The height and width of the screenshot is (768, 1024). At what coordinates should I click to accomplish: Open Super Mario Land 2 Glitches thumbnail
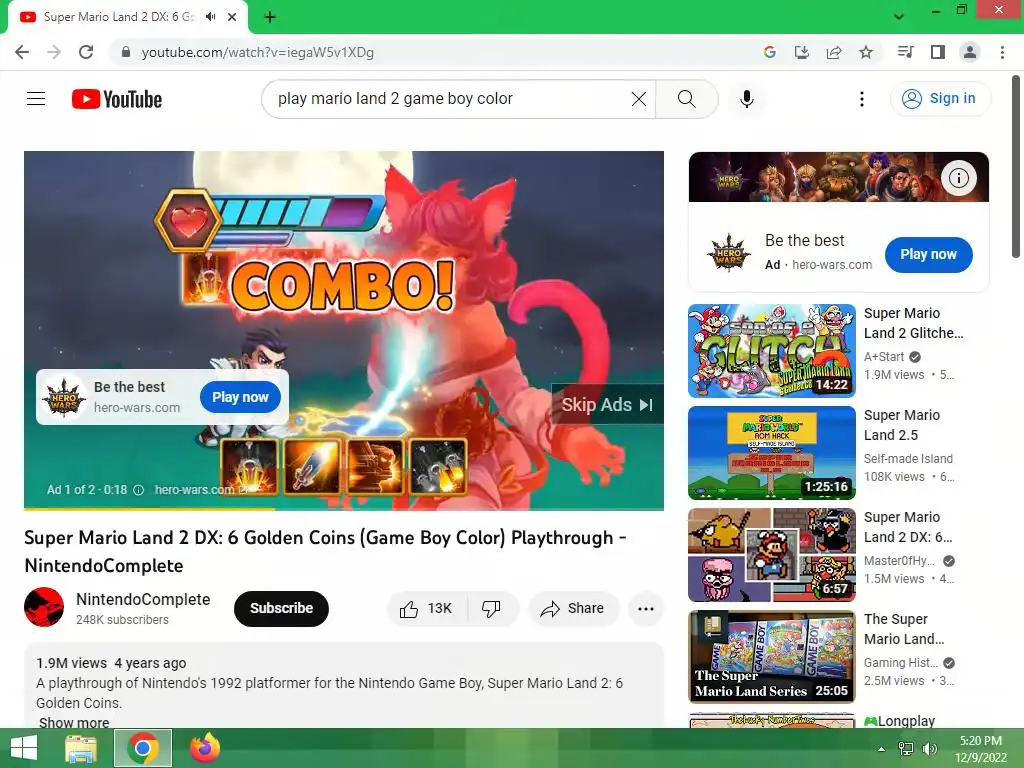771,351
